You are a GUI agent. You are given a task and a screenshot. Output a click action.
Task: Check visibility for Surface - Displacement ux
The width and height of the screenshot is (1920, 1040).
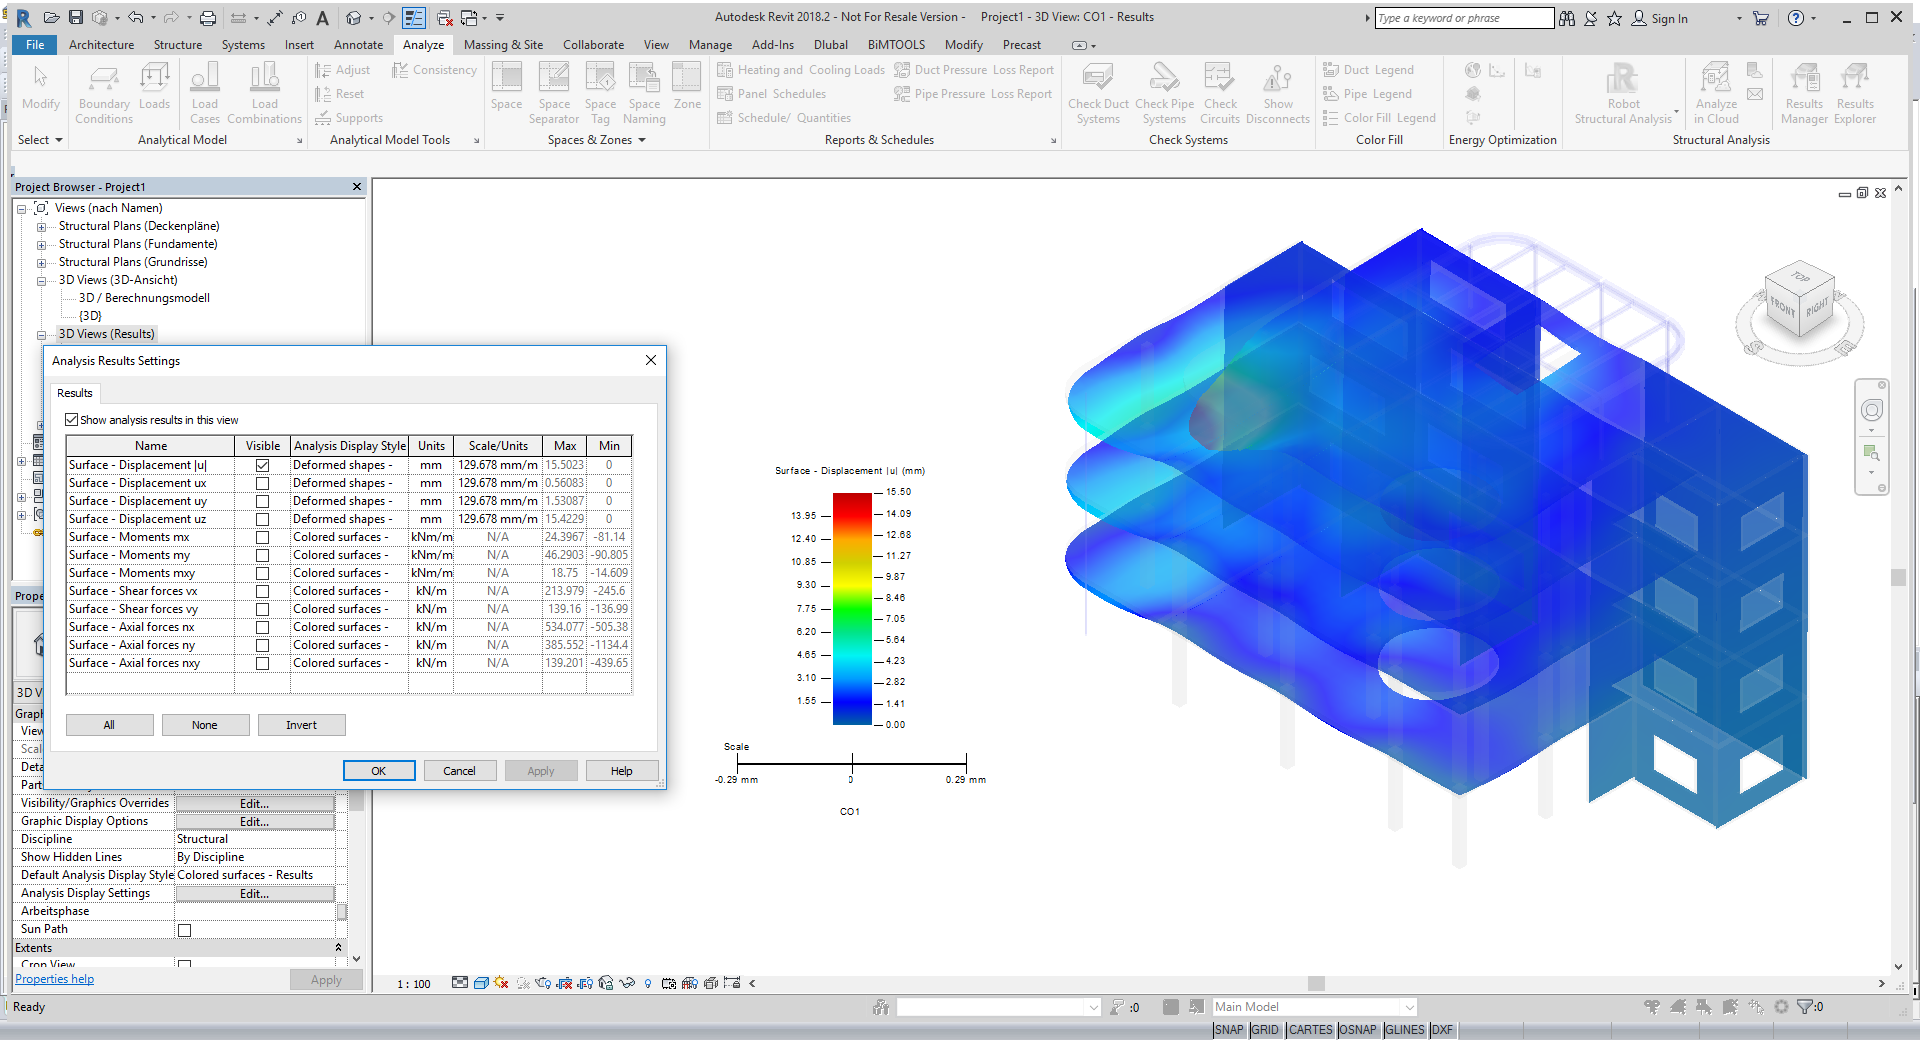pos(262,483)
